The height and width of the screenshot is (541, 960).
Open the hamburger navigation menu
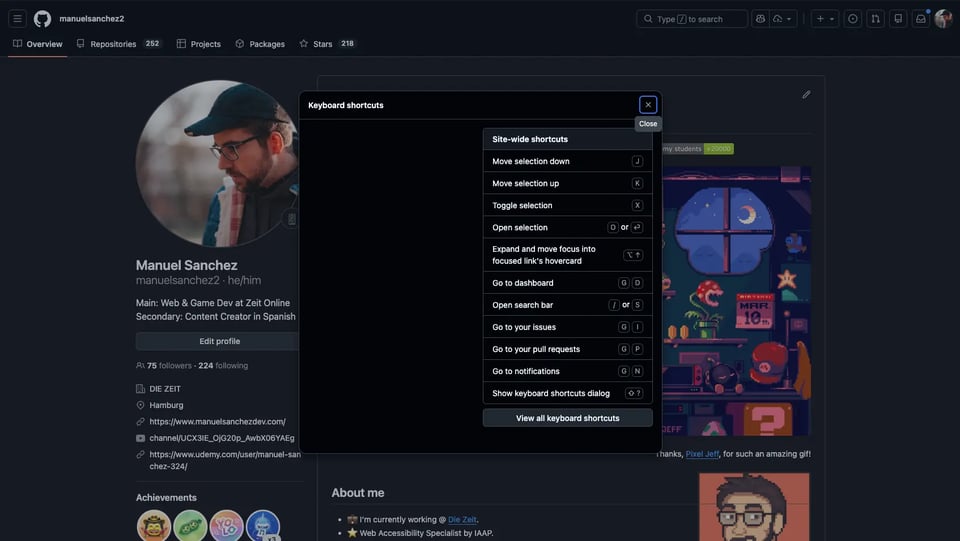click(17, 18)
